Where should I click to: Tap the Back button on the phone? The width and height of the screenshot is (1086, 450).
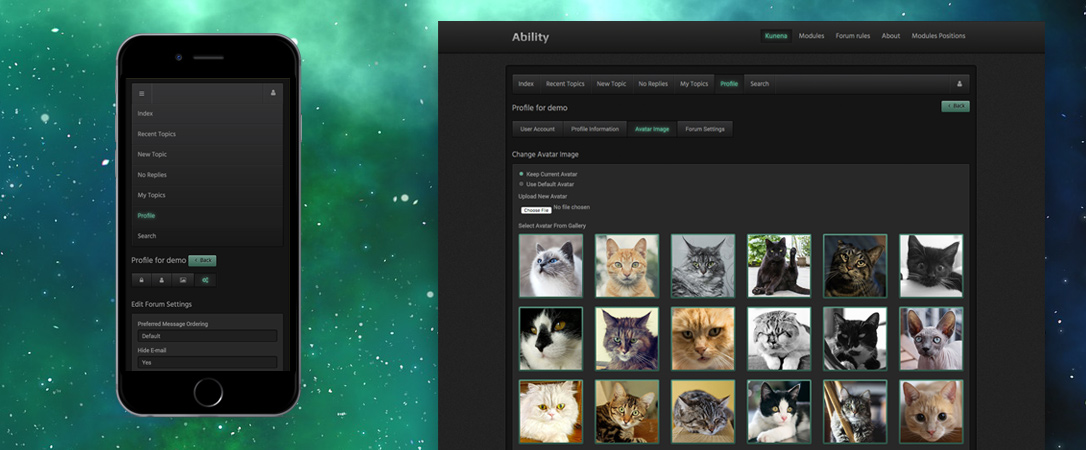202,260
